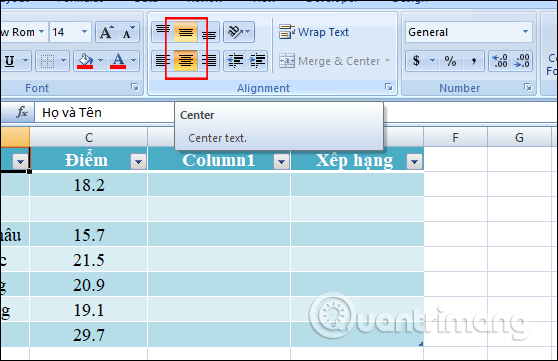Open the Column1 filter dropdown
558x361 pixels.
coord(281,162)
